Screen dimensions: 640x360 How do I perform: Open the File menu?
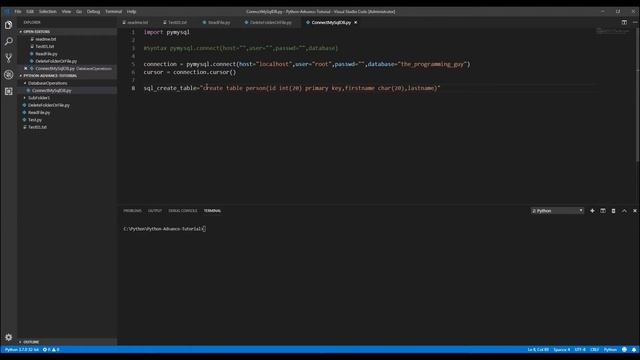pyautogui.click(x=18, y=11)
